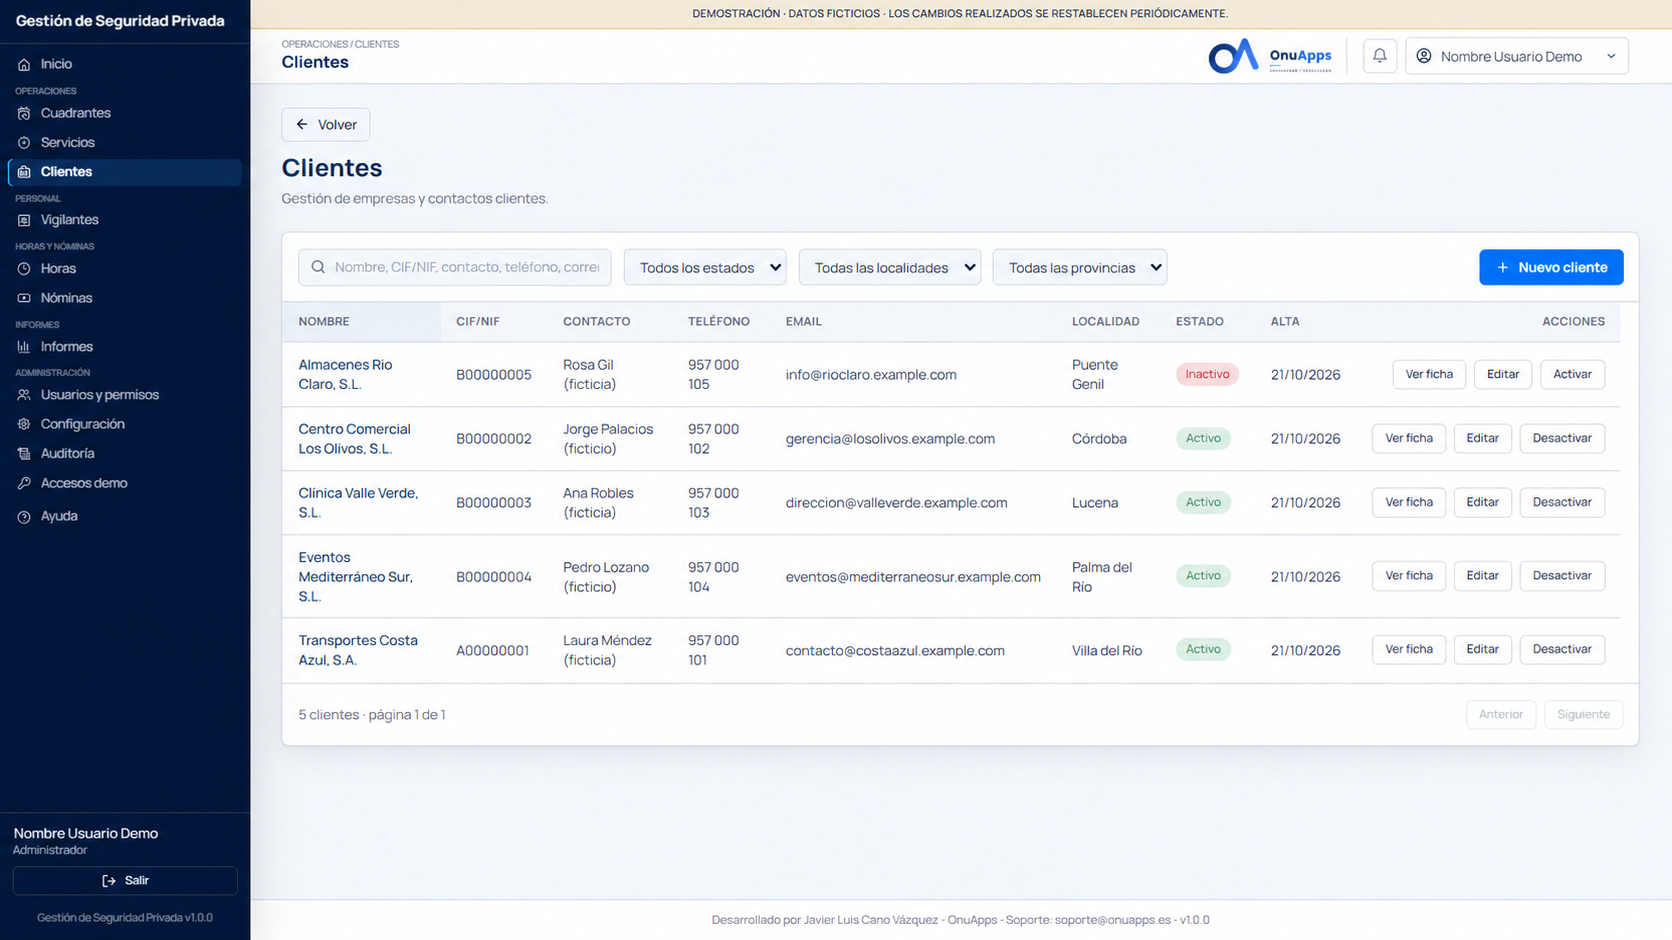
Task: Open the Todas las localidades filter
Action: click(890, 267)
